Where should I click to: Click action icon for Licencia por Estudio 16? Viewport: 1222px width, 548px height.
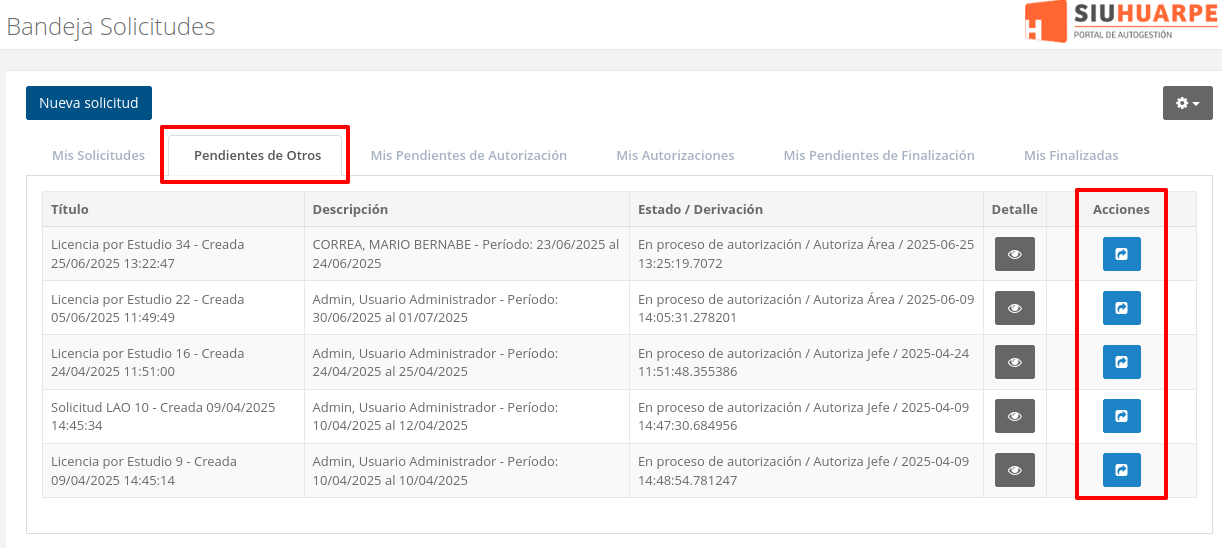1121,362
